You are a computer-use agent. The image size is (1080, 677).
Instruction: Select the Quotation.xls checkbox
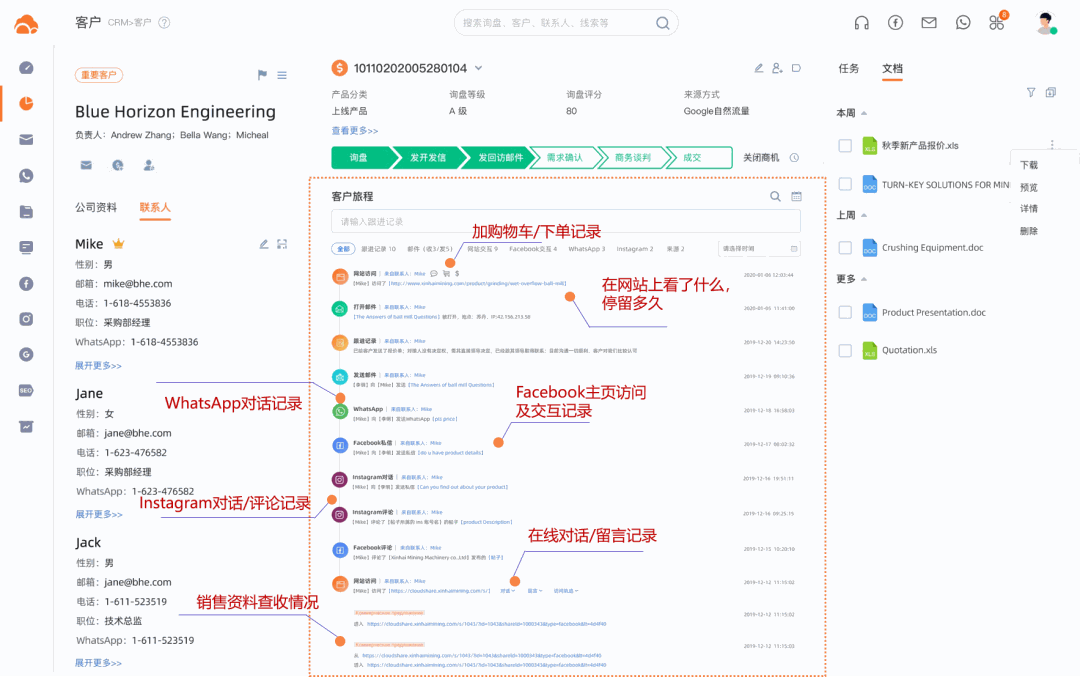point(845,351)
